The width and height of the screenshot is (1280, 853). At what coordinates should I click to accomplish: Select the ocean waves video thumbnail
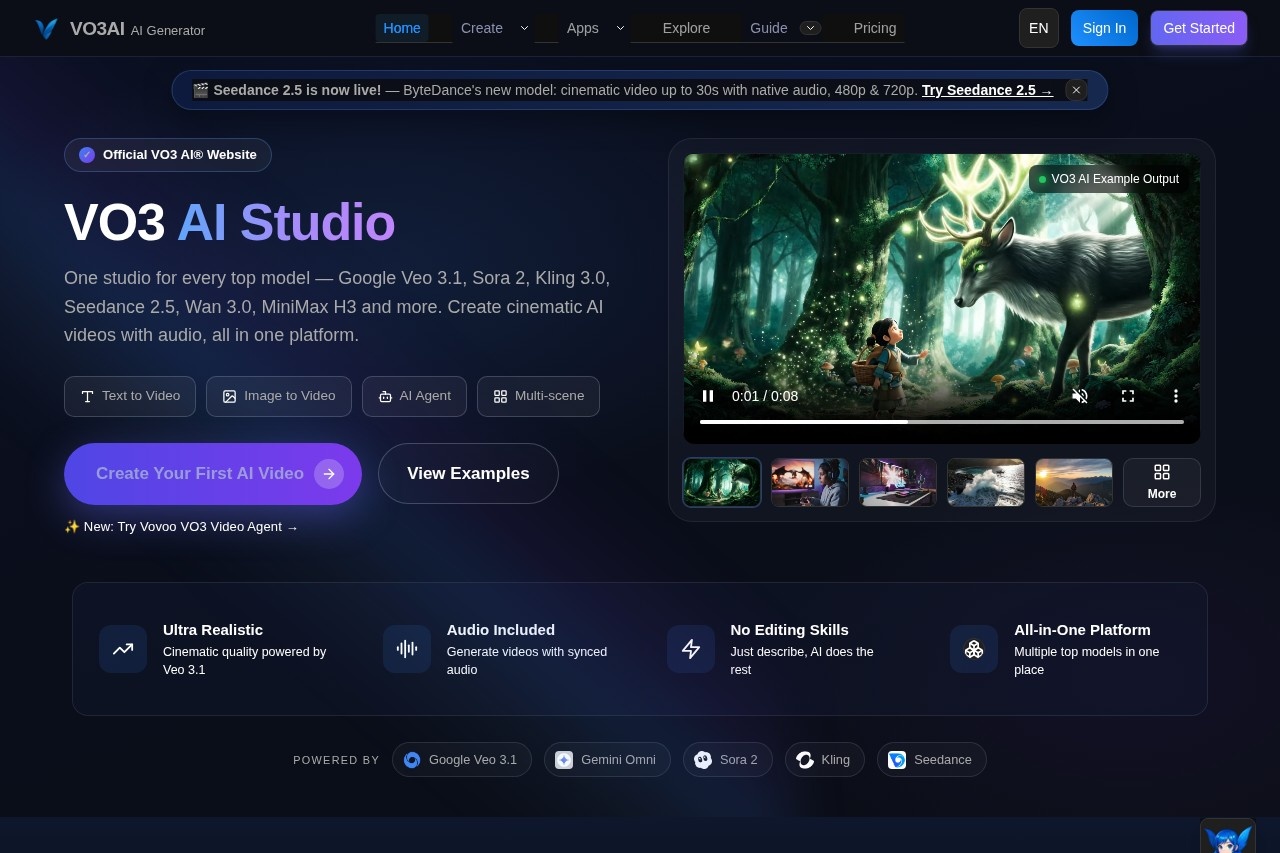986,483
